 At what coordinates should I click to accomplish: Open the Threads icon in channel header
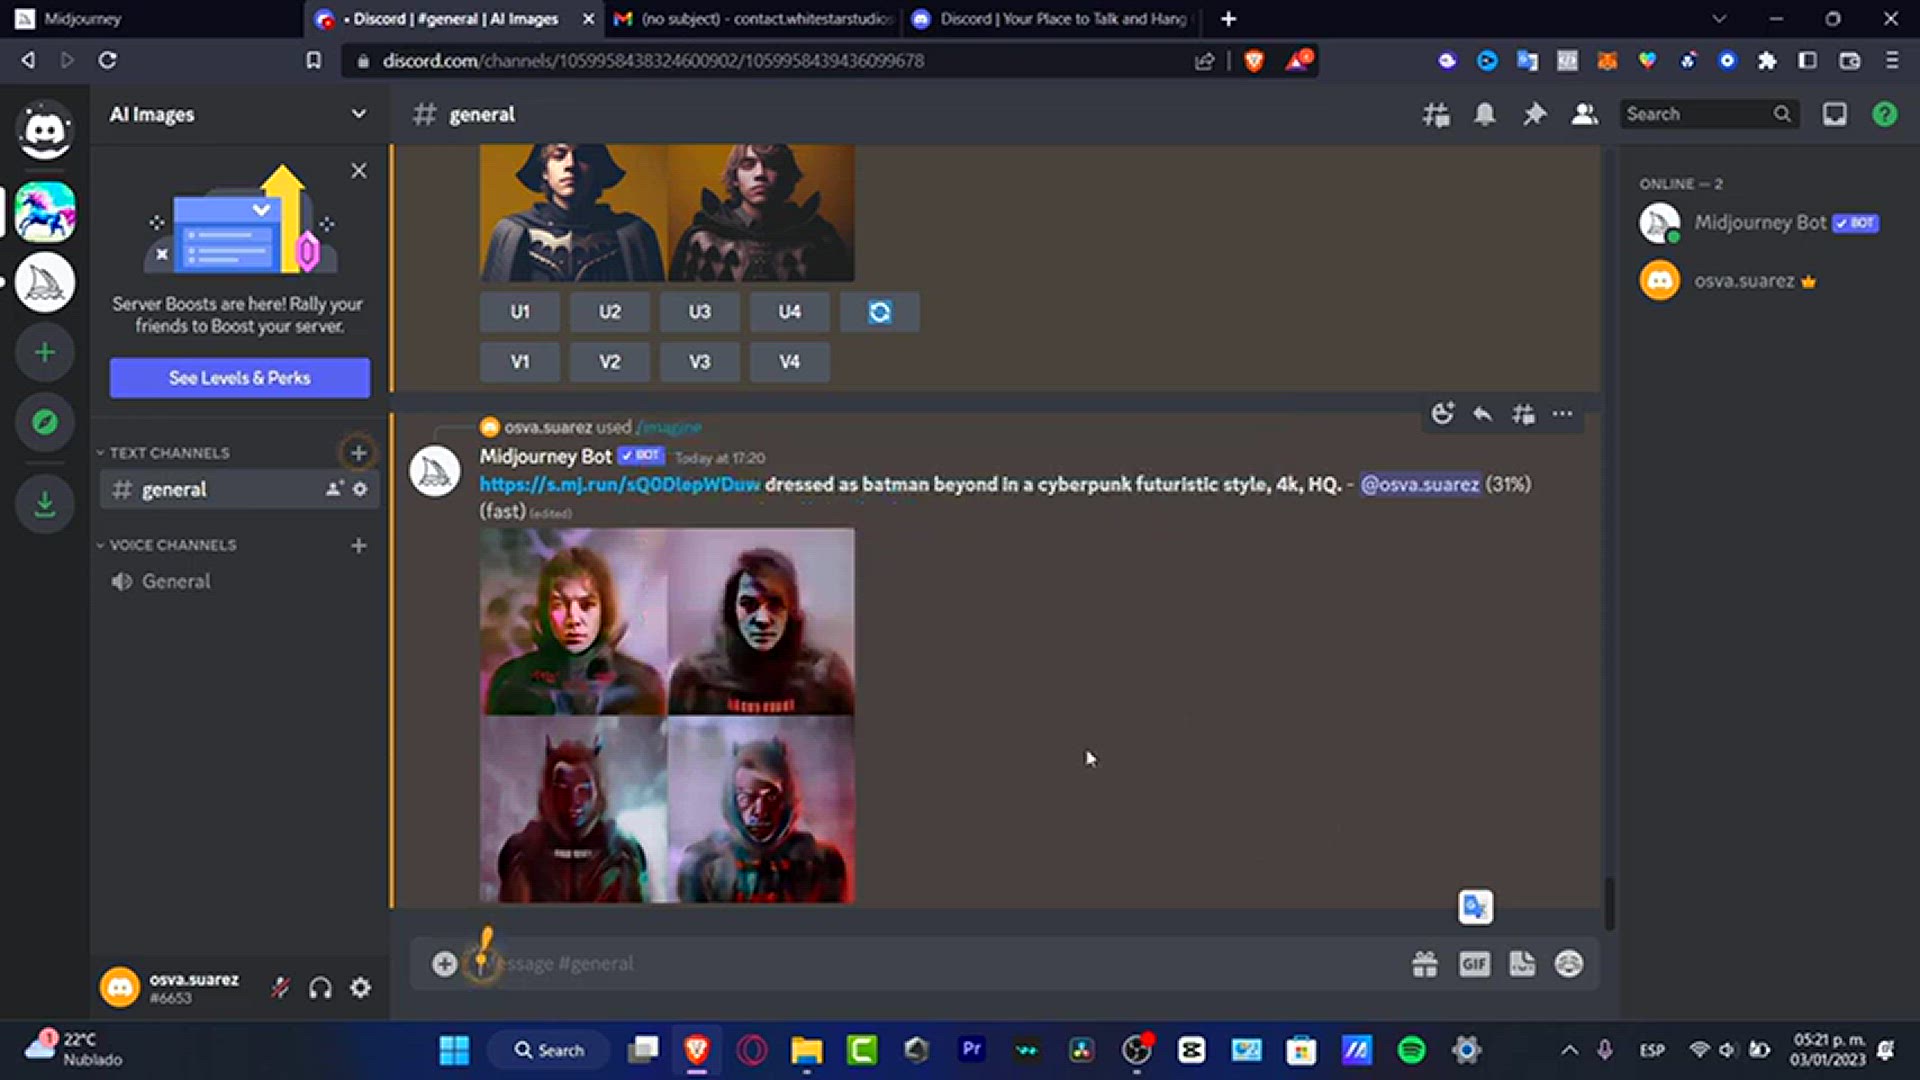(x=1436, y=115)
